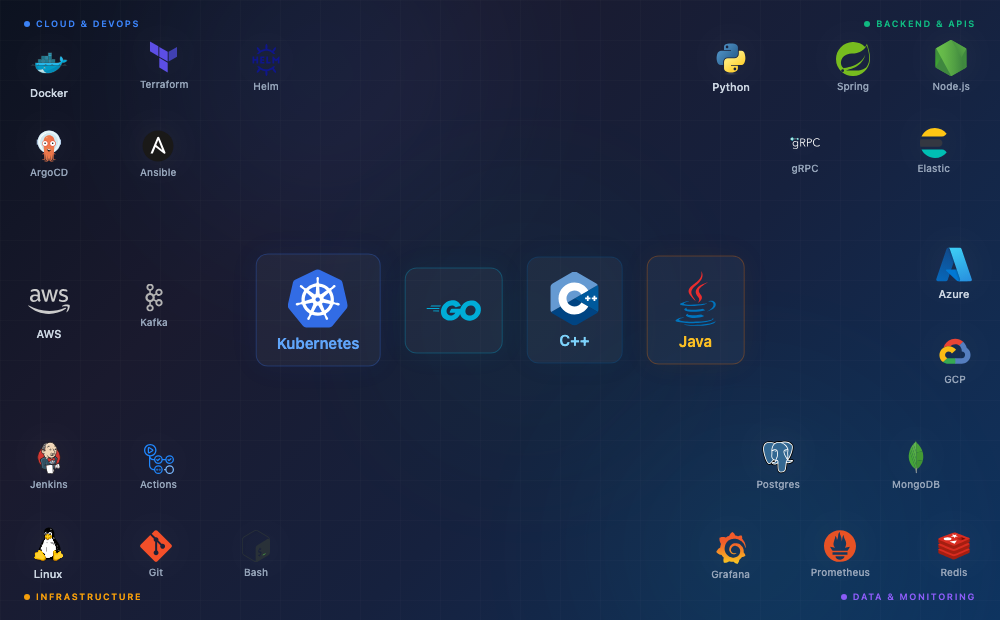Click the GCP cloud icon

pos(954,352)
